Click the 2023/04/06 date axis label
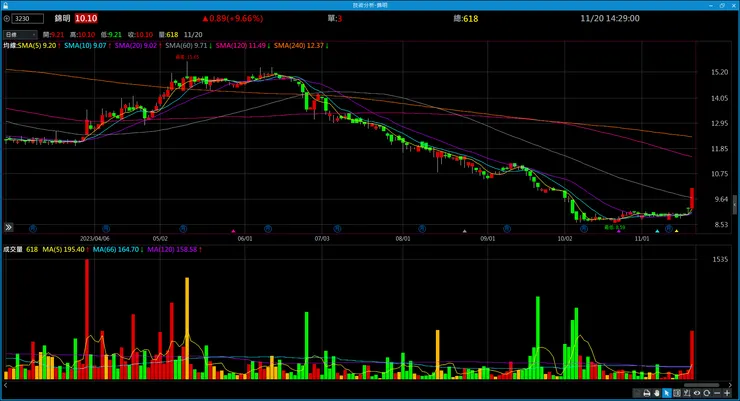Viewport: 740px width, 401px height. [x=94, y=239]
